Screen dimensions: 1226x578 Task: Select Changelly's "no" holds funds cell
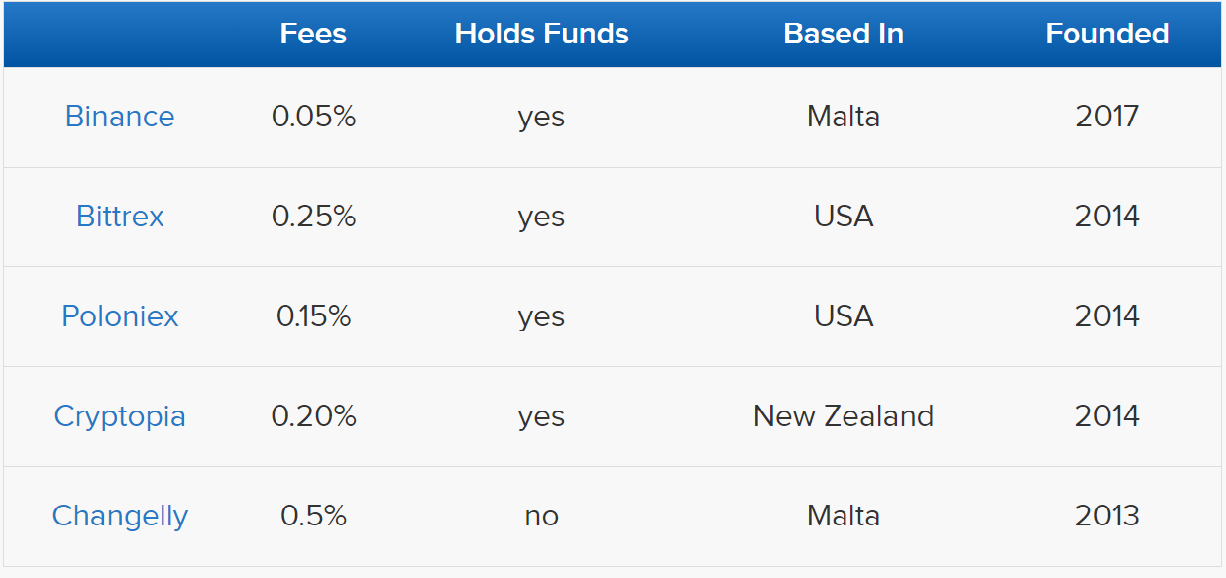541,517
